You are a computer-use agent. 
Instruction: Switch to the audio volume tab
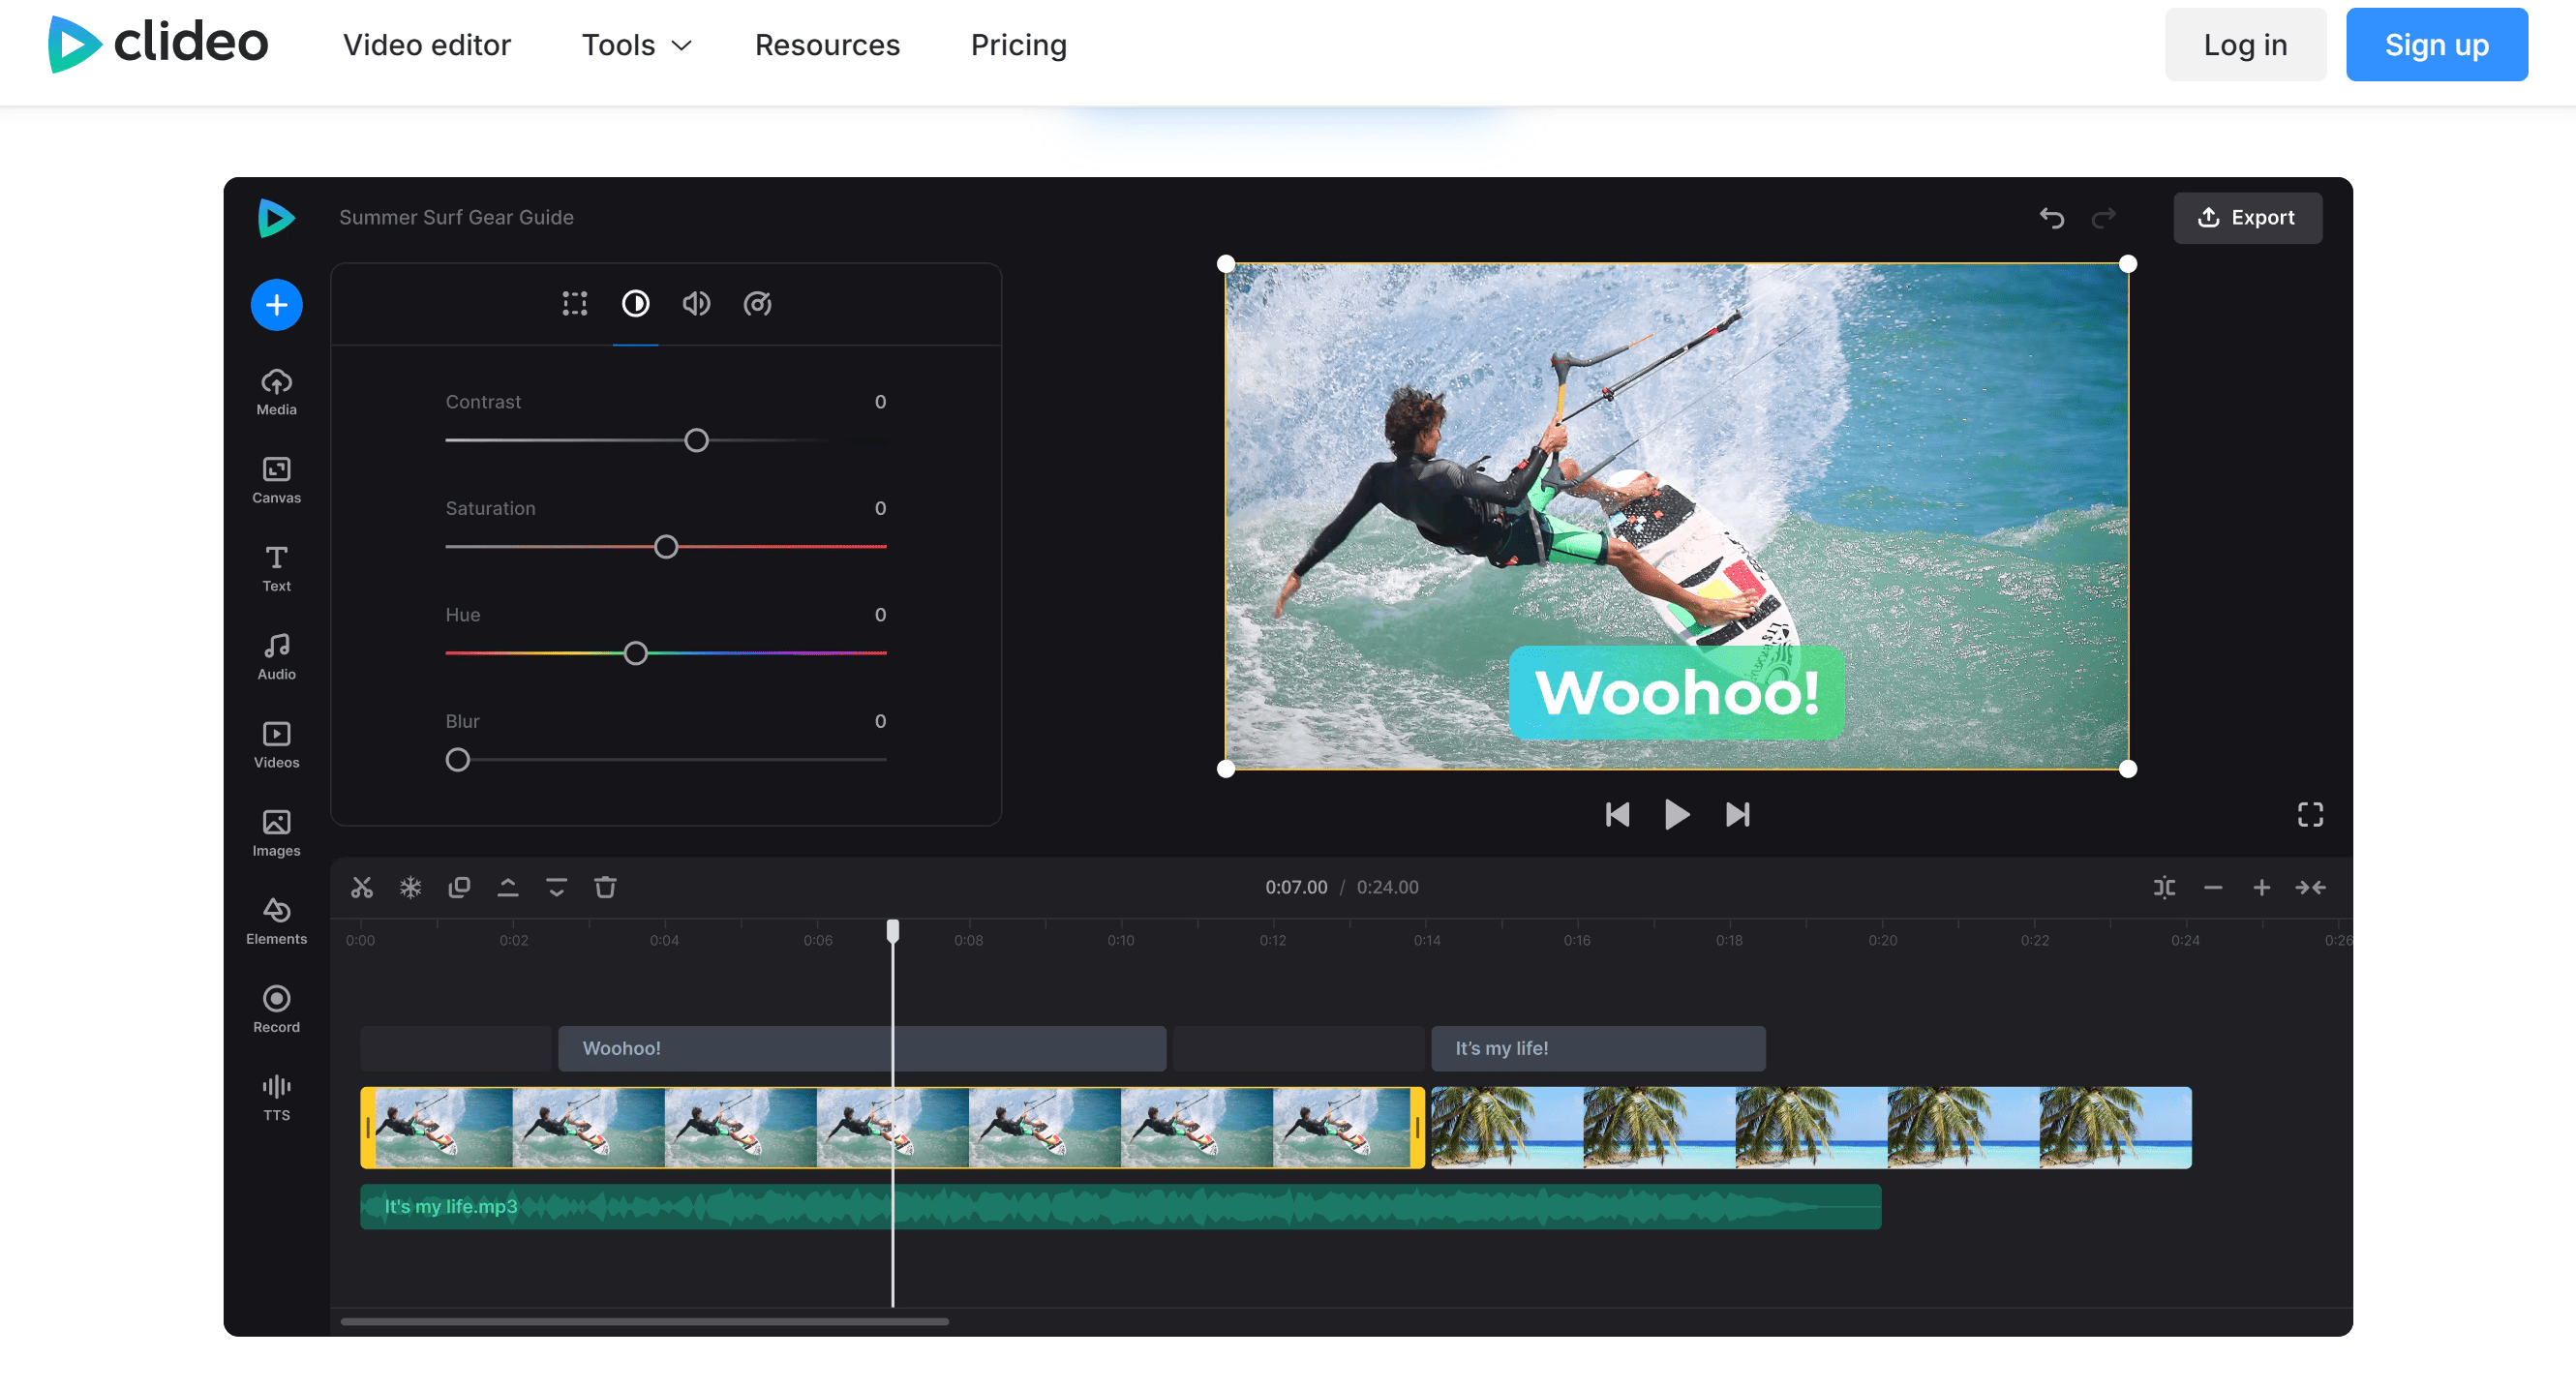coord(696,304)
